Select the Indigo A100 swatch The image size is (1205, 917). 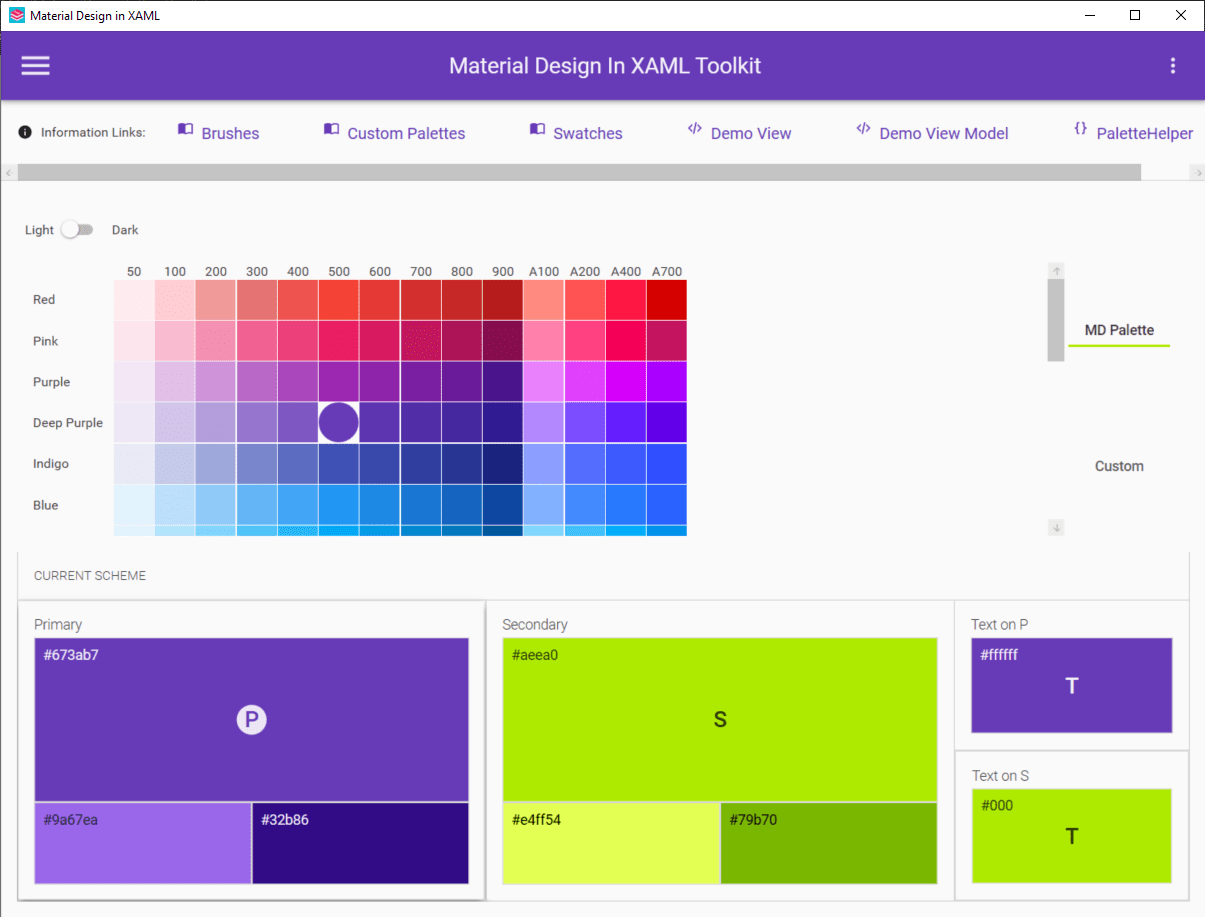(x=544, y=464)
